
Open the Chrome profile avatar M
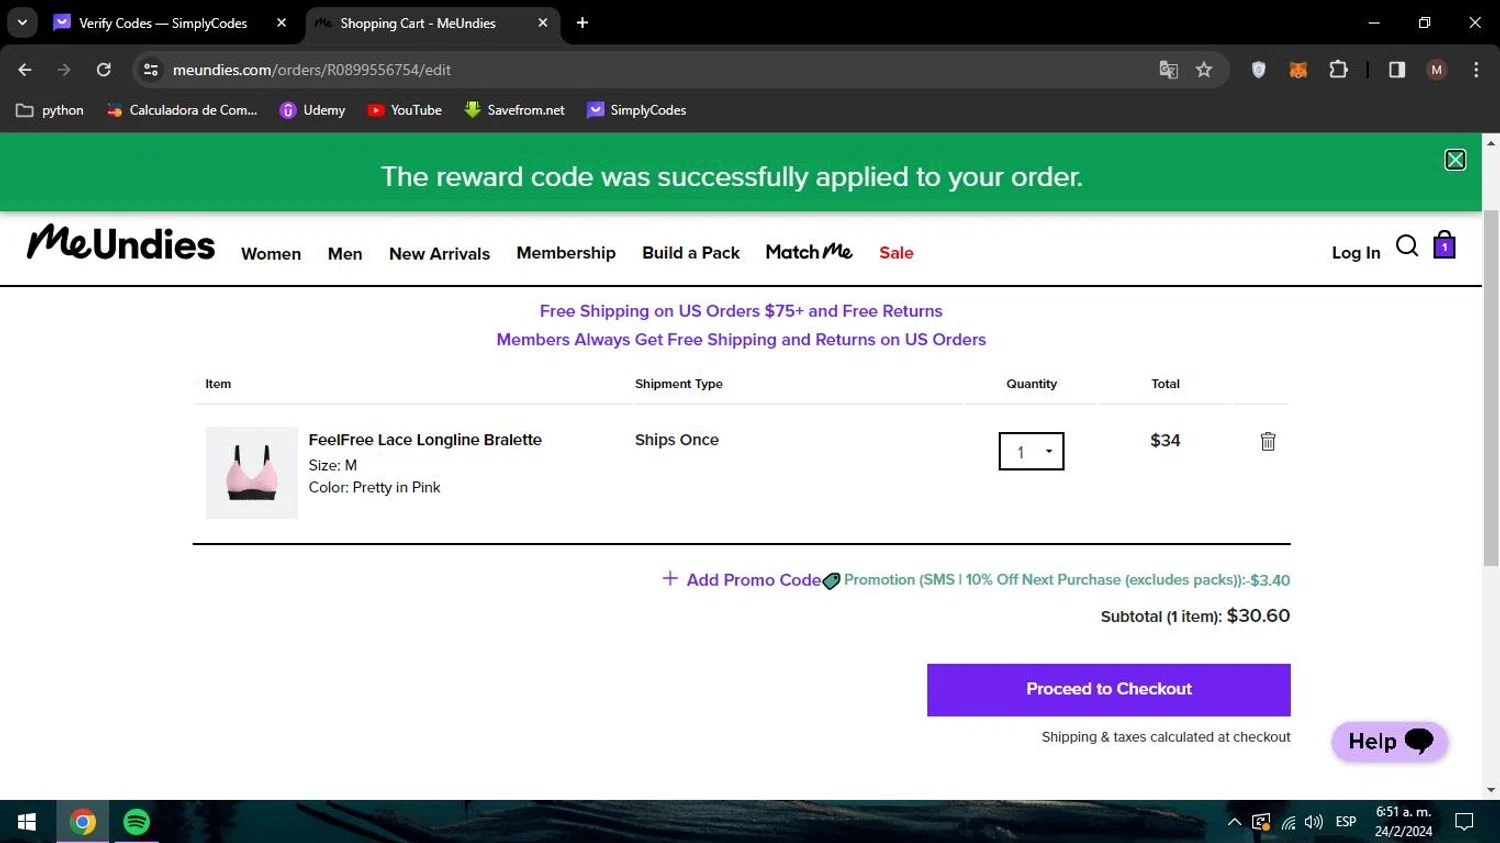click(x=1437, y=69)
